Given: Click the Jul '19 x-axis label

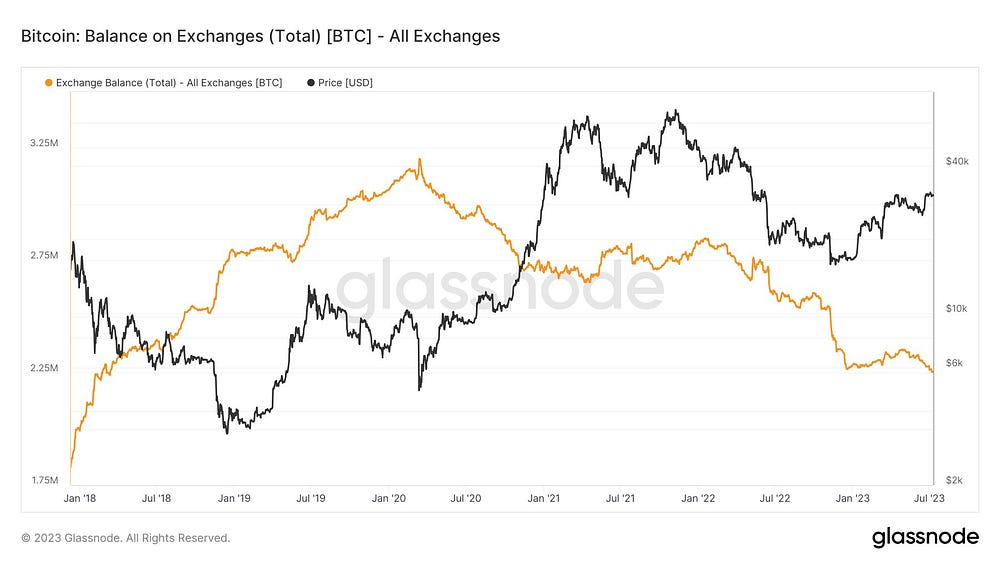Looking at the screenshot, I should 311,498.
